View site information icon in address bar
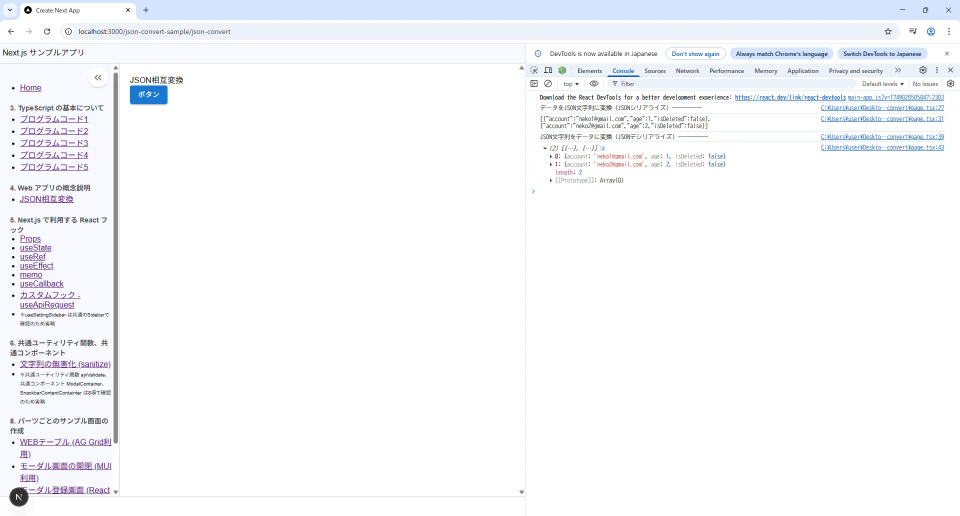Viewport: 960px width, 516px height. pyautogui.click(x=69, y=31)
